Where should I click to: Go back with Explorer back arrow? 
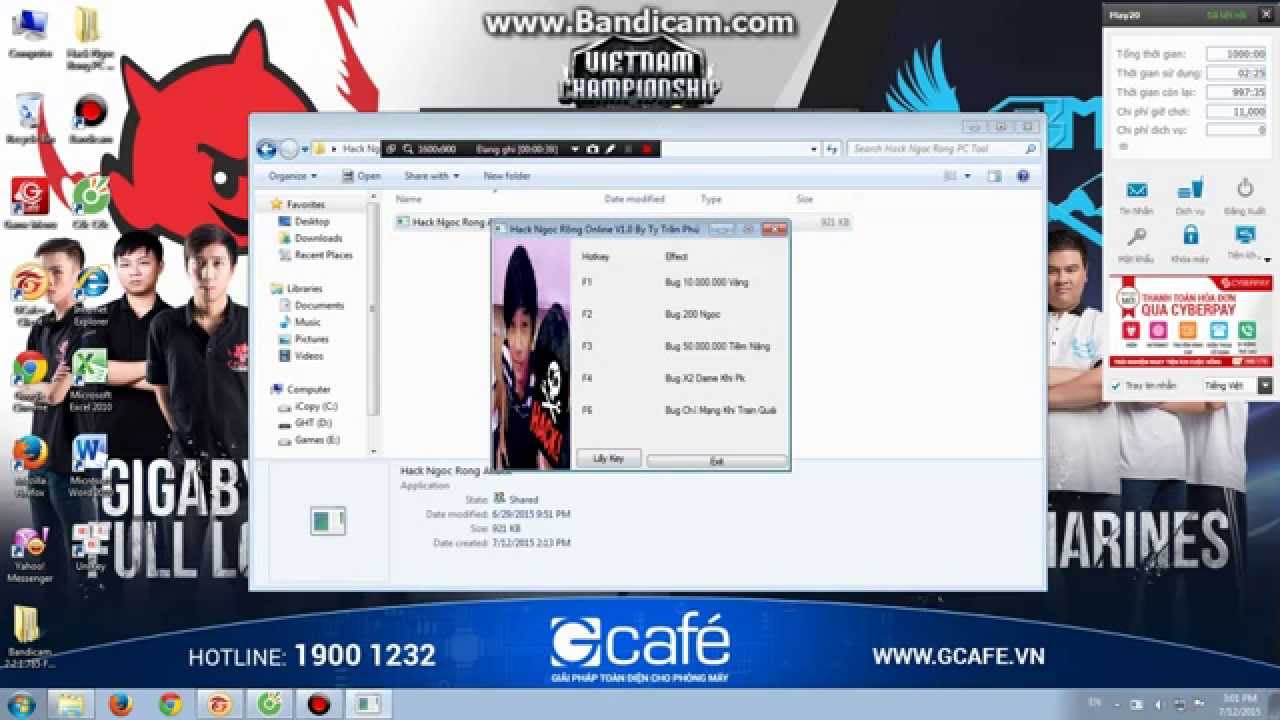point(267,149)
